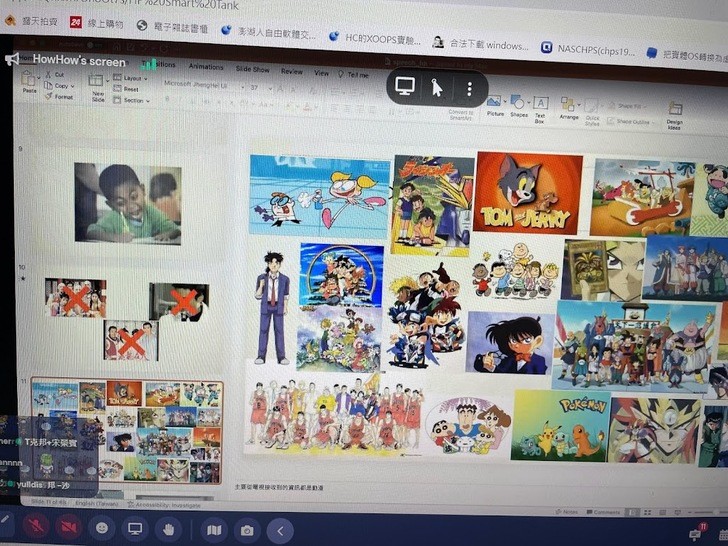The image size is (728, 546).
Task: Select slide 10 thumbnail with red crosses
Action: [x=126, y=319]
